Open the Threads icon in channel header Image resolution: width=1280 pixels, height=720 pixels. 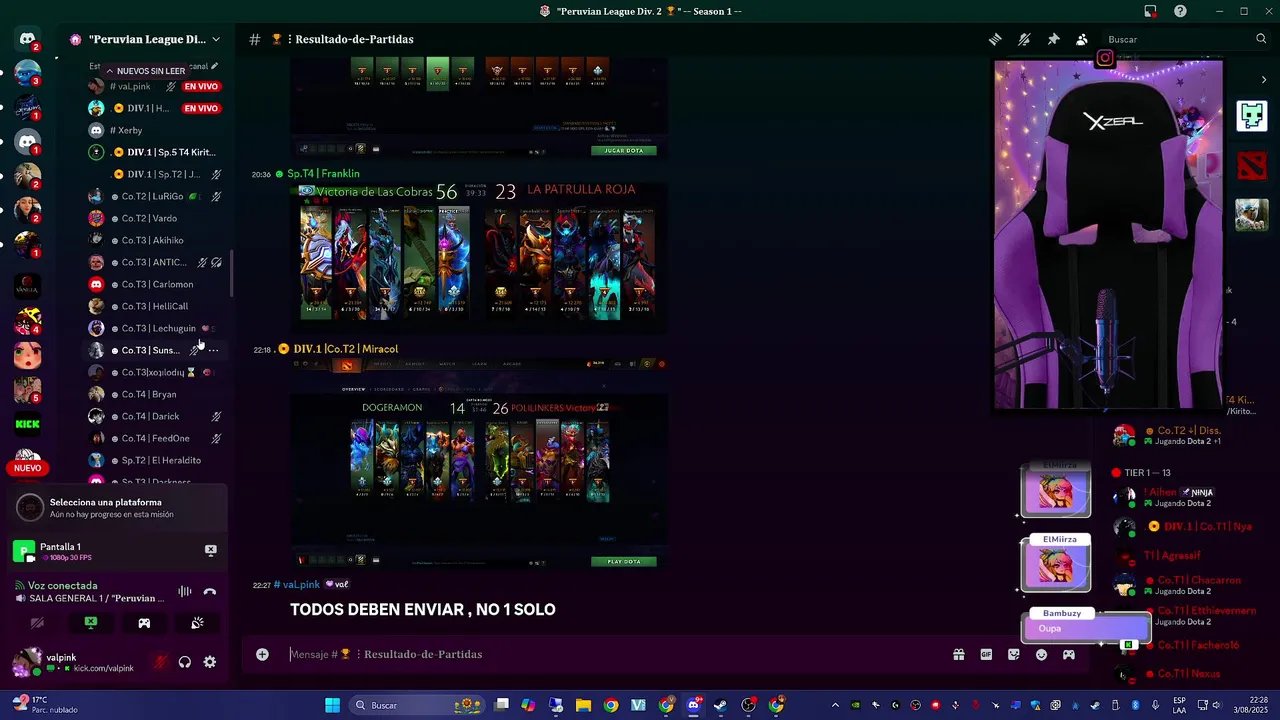(x=995, y=39)
